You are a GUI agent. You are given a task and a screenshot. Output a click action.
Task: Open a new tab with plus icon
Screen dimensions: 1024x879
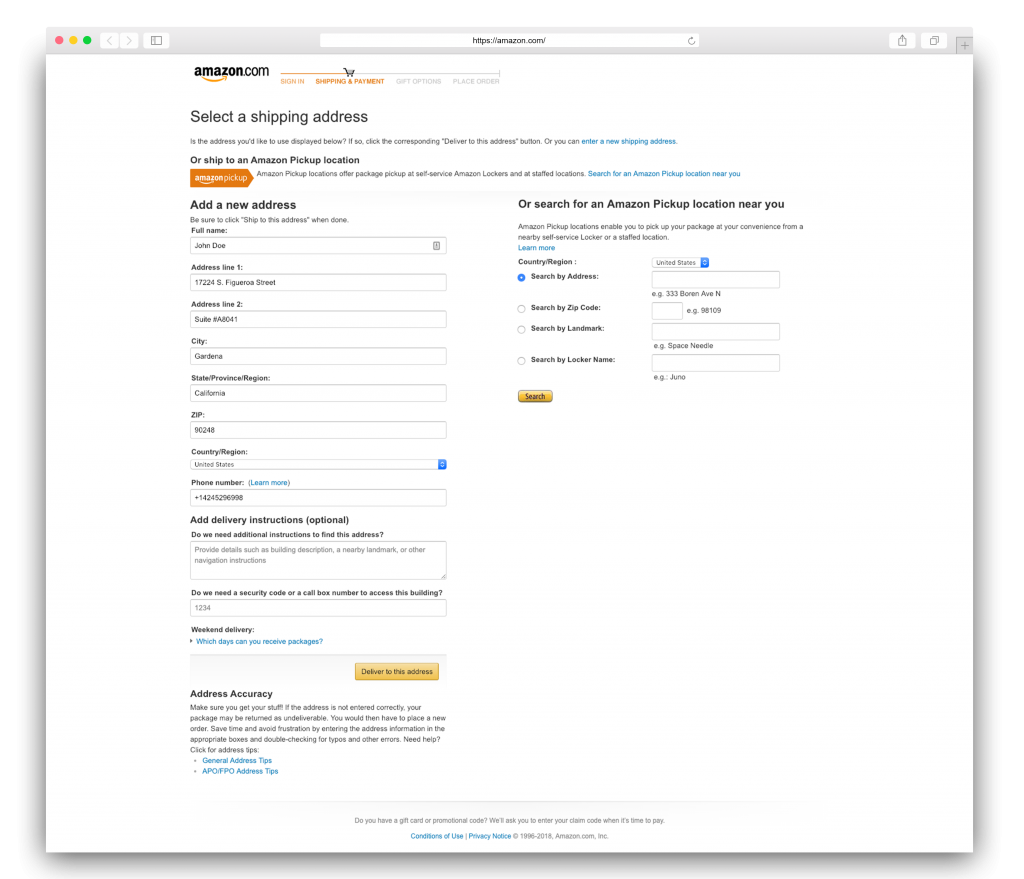tap(964, 45)
